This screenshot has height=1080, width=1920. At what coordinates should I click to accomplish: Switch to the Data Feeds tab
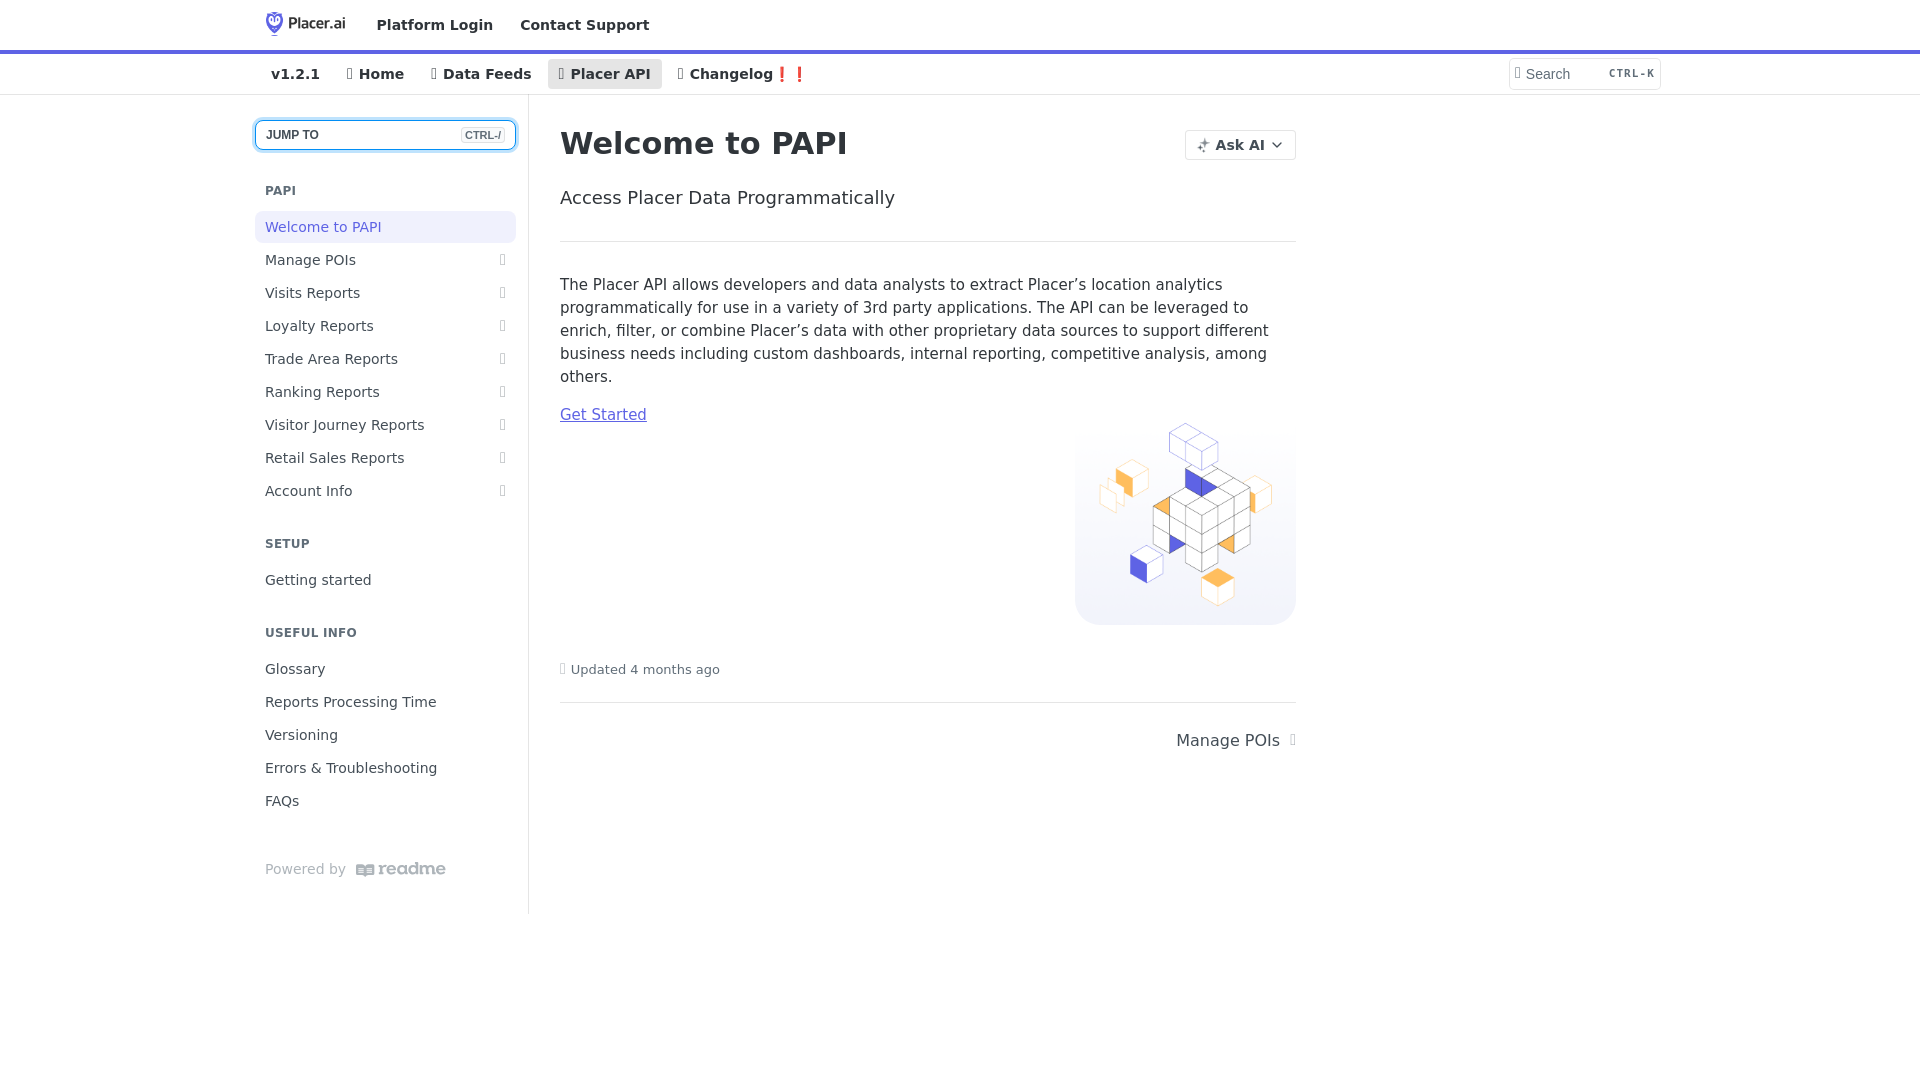(481, 74)
